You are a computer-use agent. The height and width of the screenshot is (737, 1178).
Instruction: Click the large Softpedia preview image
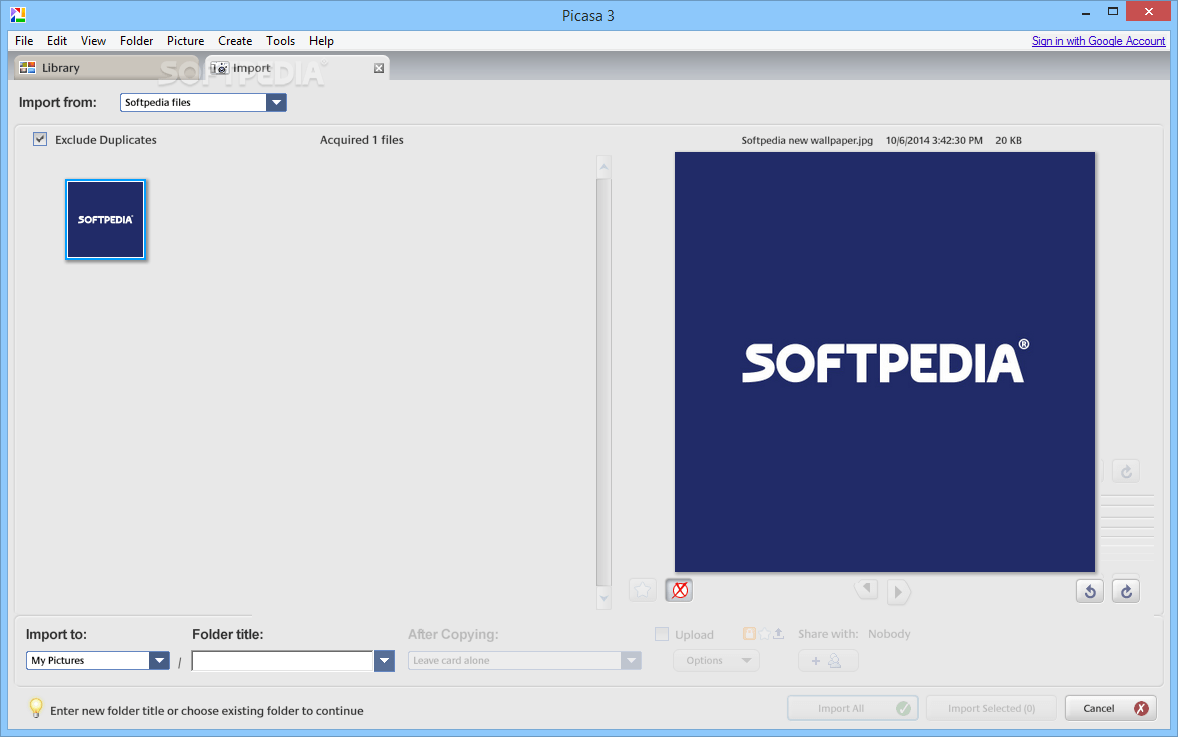coord(884,362)
